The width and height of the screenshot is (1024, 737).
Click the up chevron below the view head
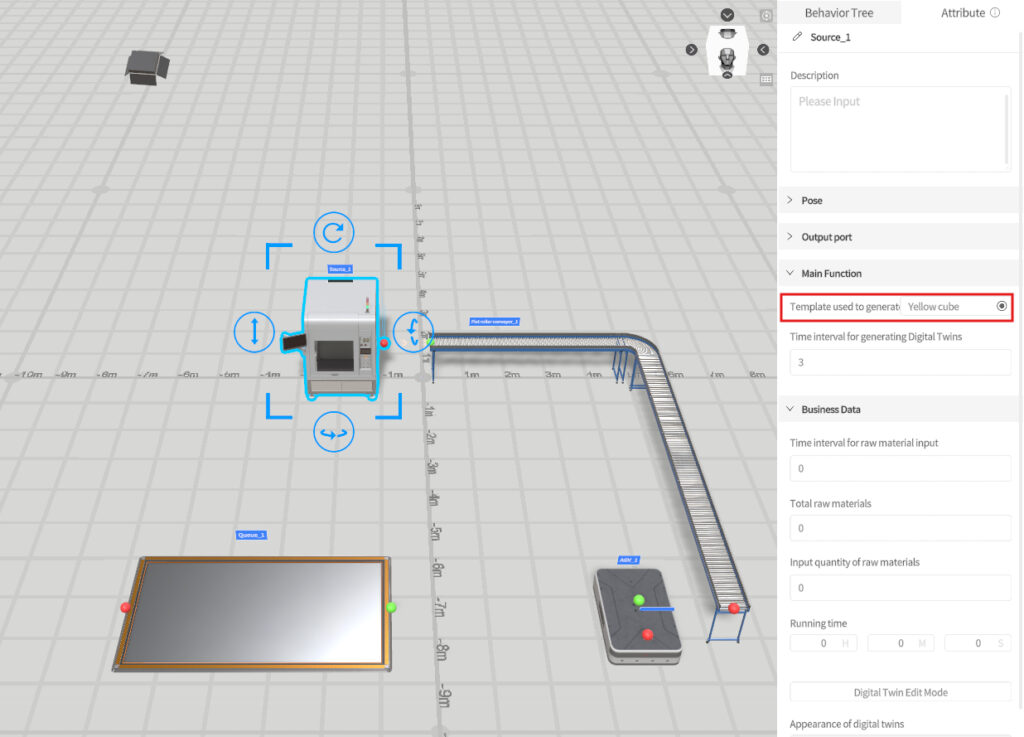[727, 75]
